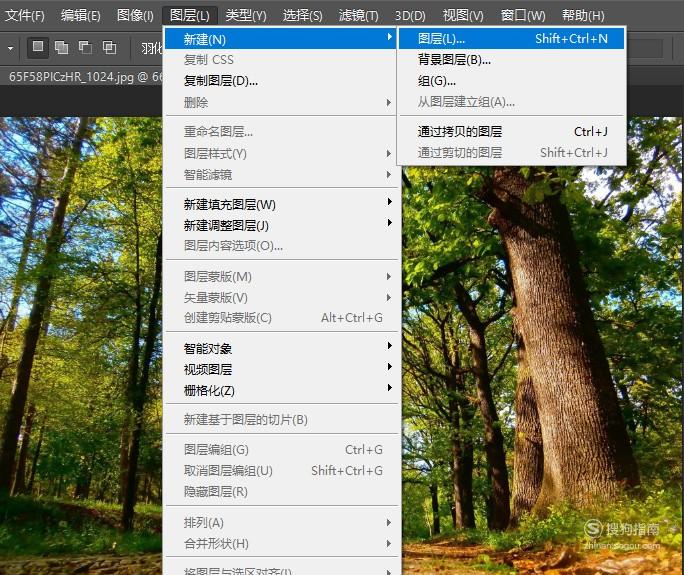The width and height of the screenshot is (684, 575).
Task: Click the 排列(A) entry
Action: point(281,522)
